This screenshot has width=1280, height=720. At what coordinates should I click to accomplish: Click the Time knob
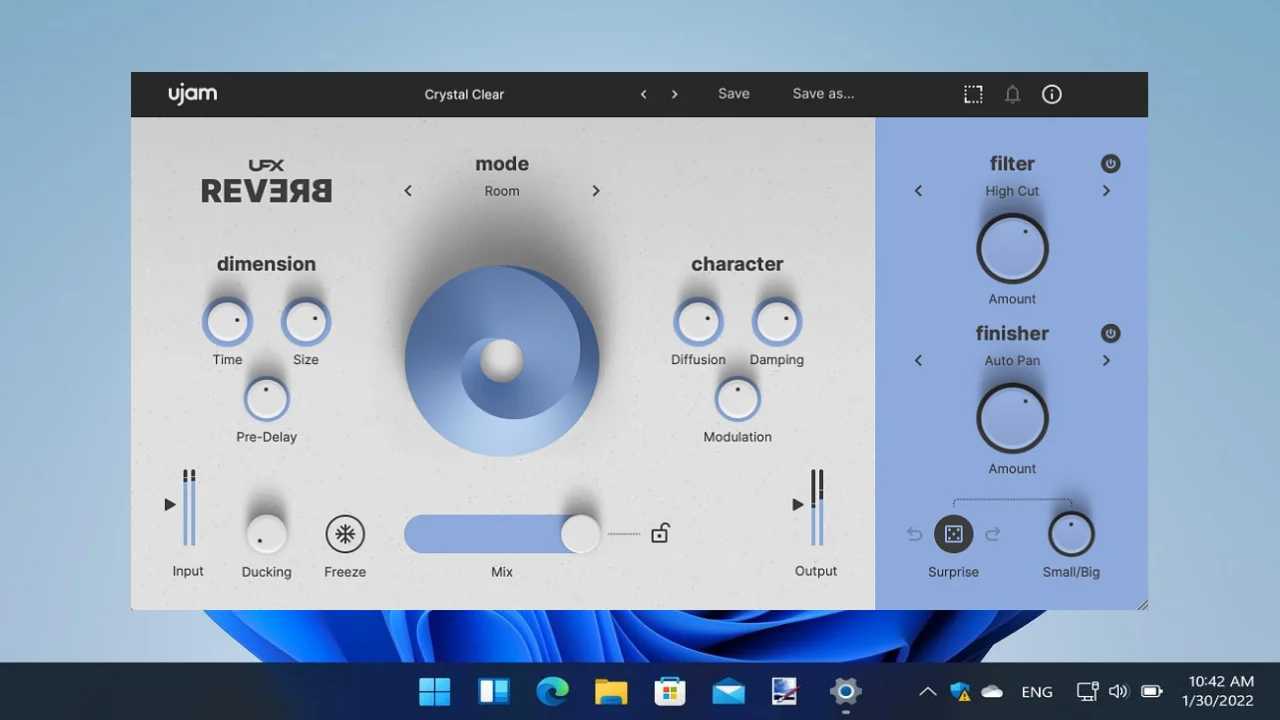tap(227, 321)
